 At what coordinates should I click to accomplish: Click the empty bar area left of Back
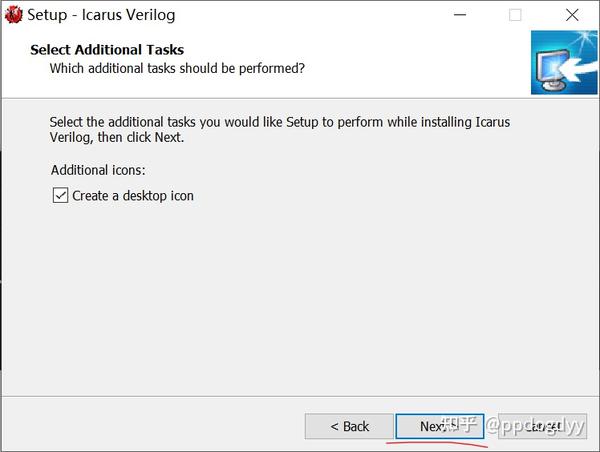153,425
